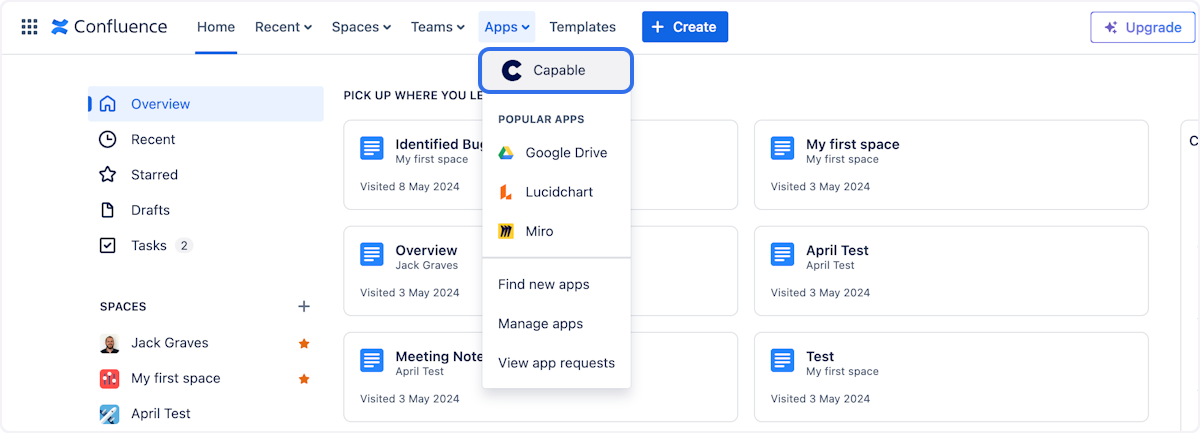Select View app requests menu entry
Image resolution: width=1200 pixels, height=433 pixels.
pos(556,363)
